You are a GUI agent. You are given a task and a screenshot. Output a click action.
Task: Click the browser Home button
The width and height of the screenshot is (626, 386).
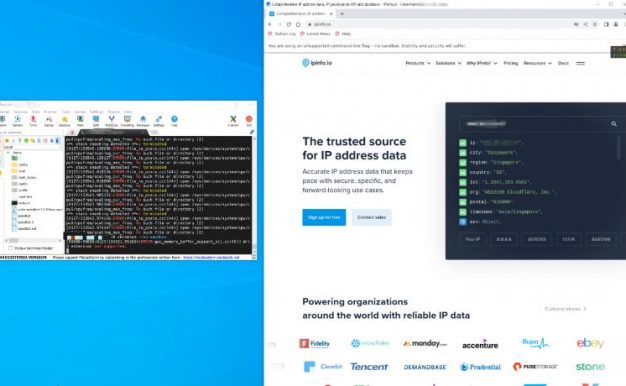298,24
